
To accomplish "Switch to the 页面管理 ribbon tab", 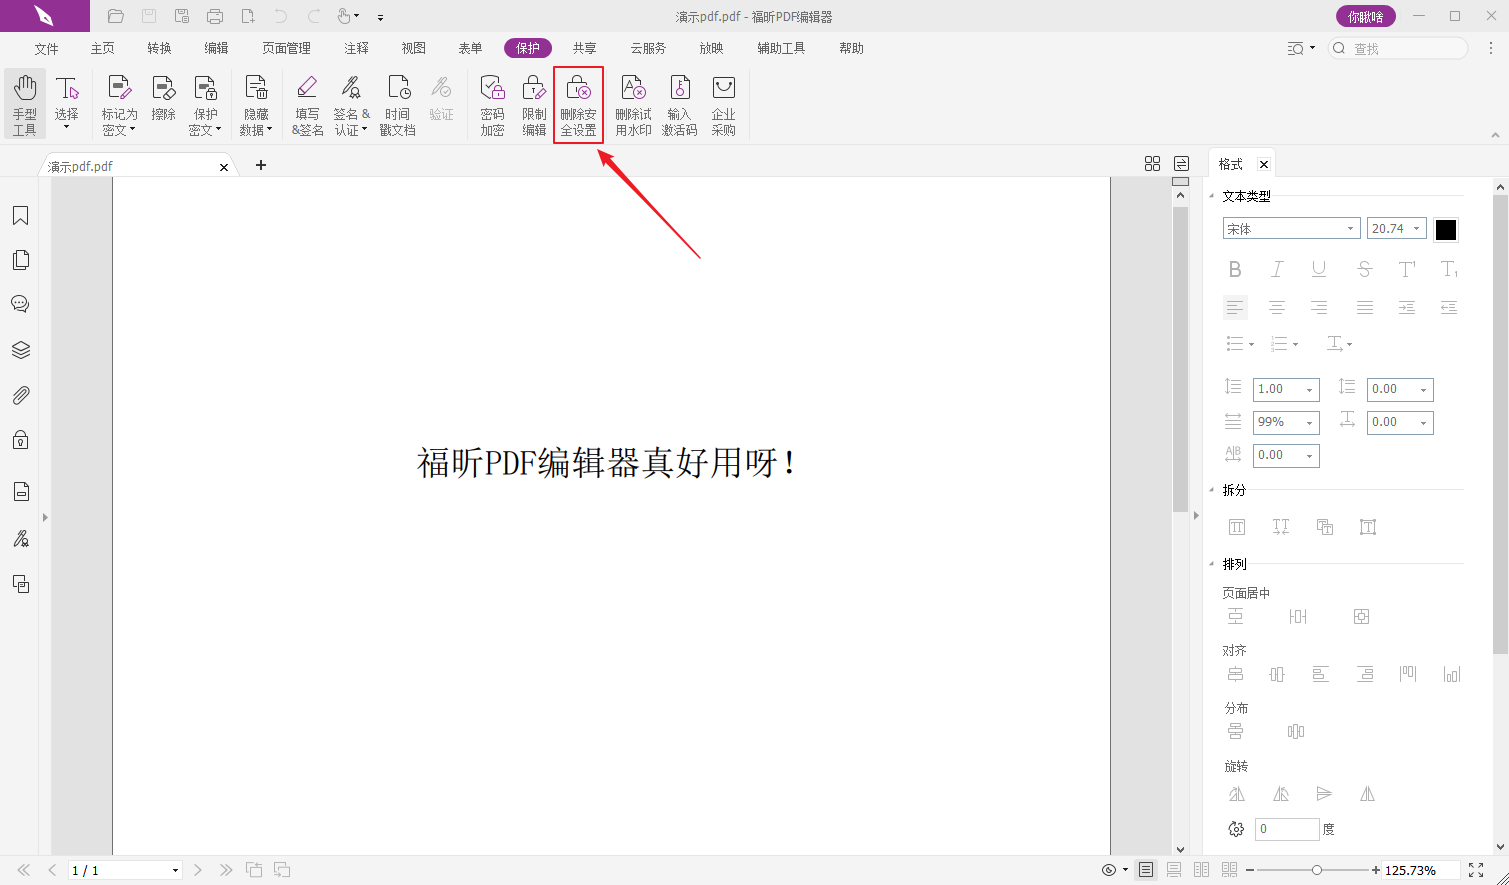I will pos(286,48).
